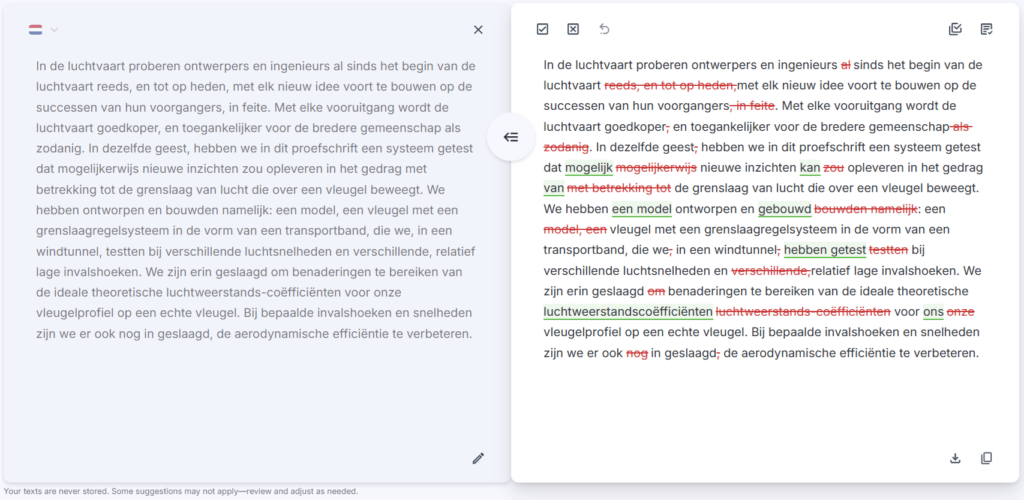This screenshot has height=500, width=1024.
Task: Download the corrected text
Action: [x=955, y=458]
